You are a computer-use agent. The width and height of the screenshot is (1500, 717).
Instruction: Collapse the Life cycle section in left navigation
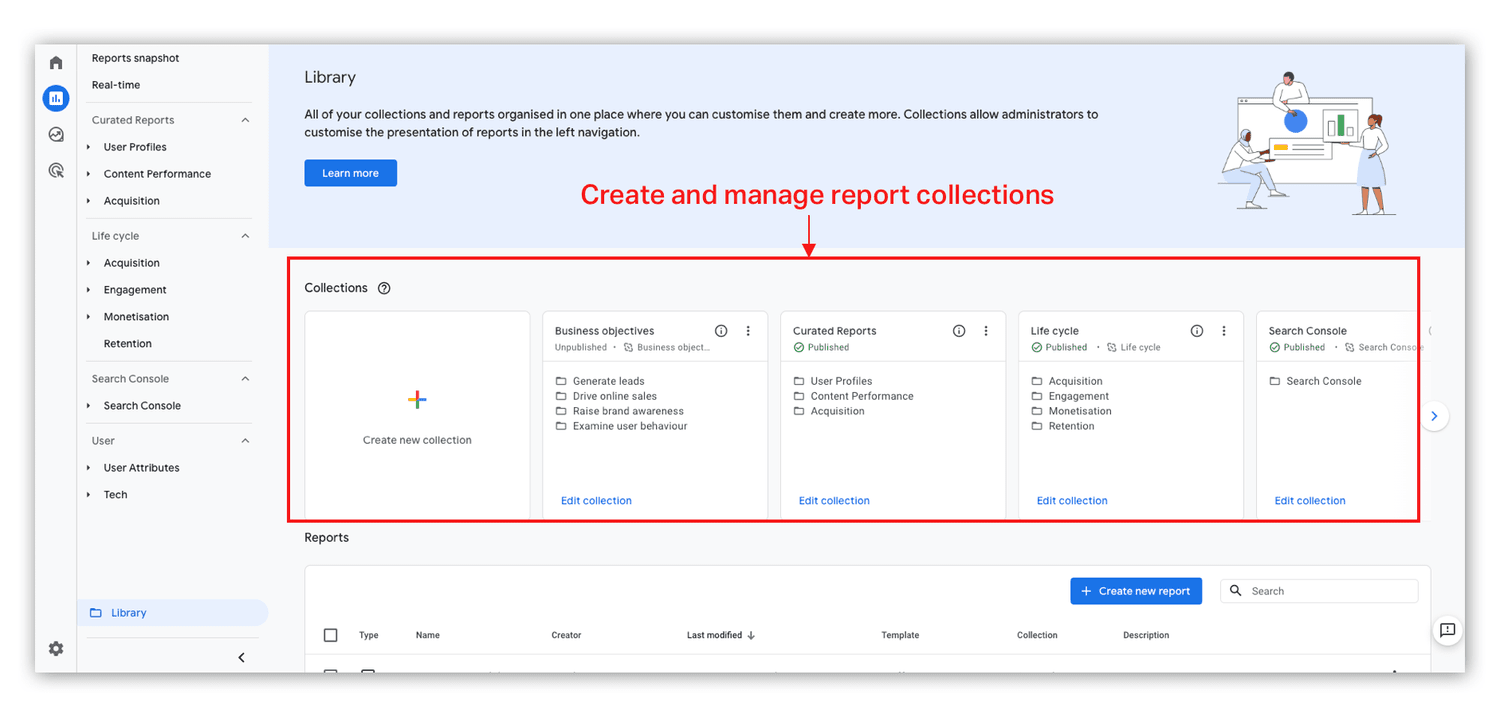pyautogui.click(x=246, y=235)
